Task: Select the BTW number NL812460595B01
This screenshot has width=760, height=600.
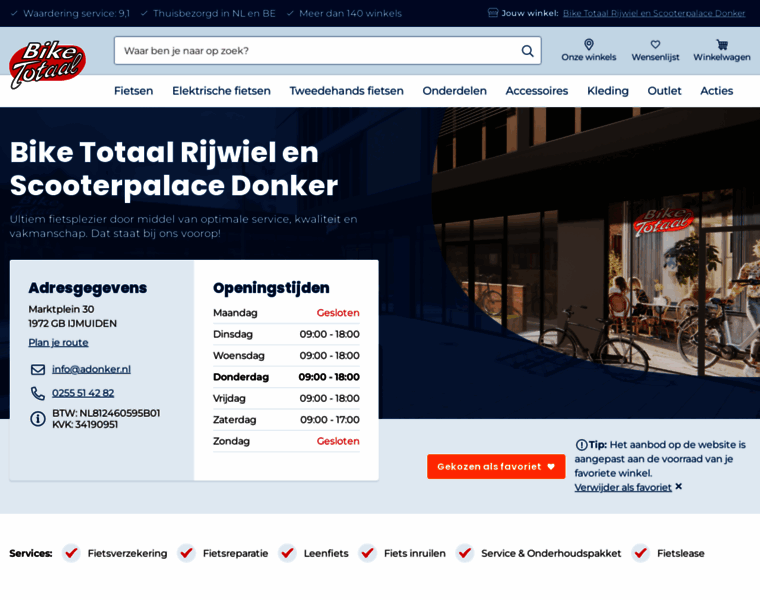Action: [x=120, y=413]
